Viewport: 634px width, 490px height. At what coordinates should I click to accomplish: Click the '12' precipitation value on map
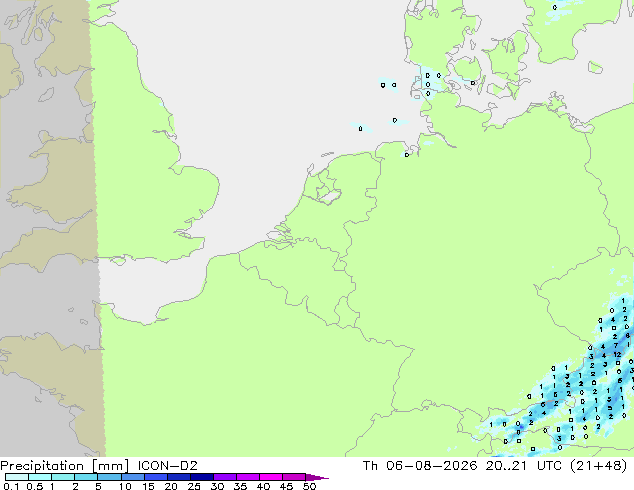point(617,355)
